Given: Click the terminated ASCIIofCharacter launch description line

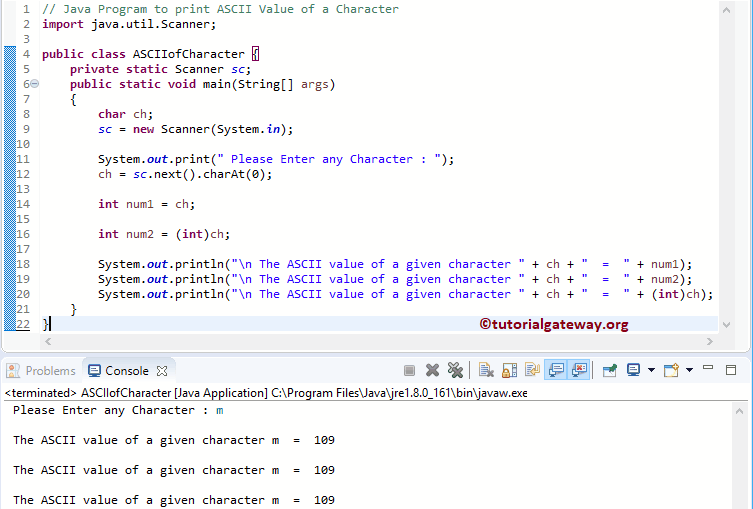Looking at the screenshot, I should 266,393.
